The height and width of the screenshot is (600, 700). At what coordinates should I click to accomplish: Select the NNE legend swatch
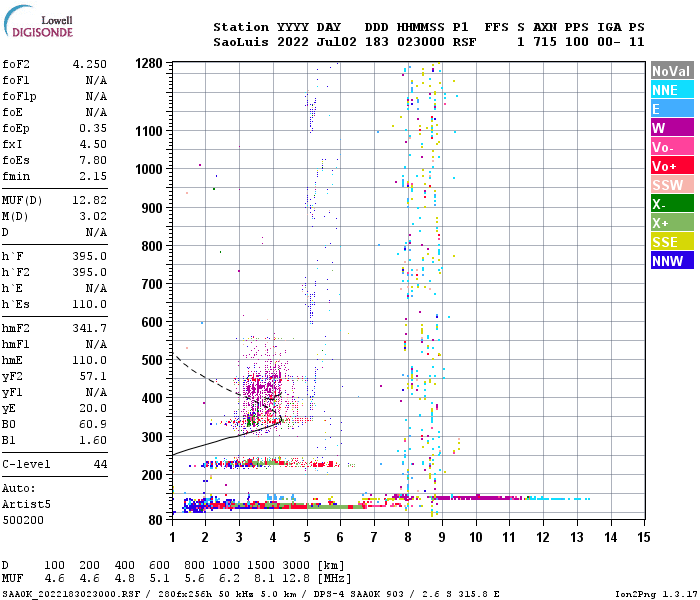(672, 90)
